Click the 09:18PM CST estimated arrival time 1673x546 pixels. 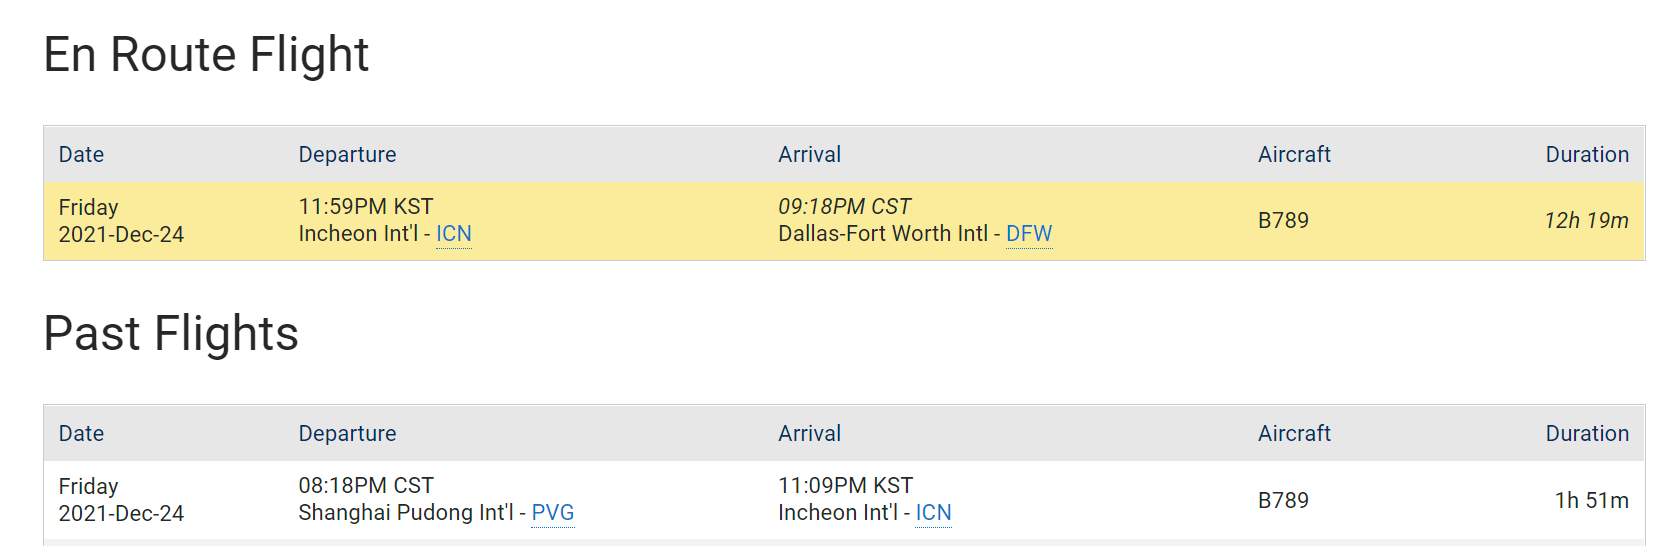click(845, 207)
